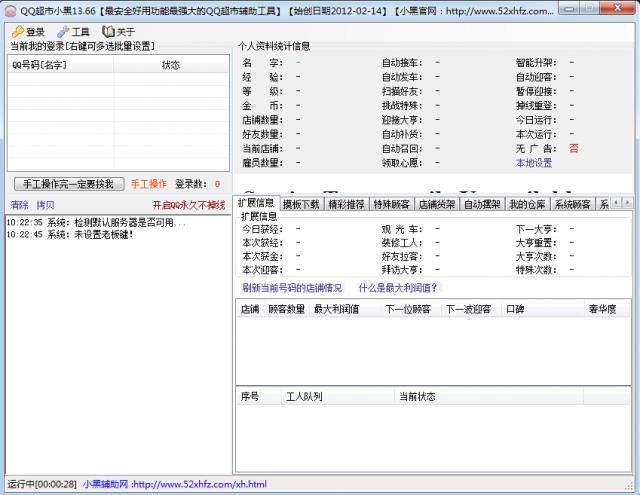Click the 下一波迎客 column header
Screen dimensions: 640x495
pos(471,309)
